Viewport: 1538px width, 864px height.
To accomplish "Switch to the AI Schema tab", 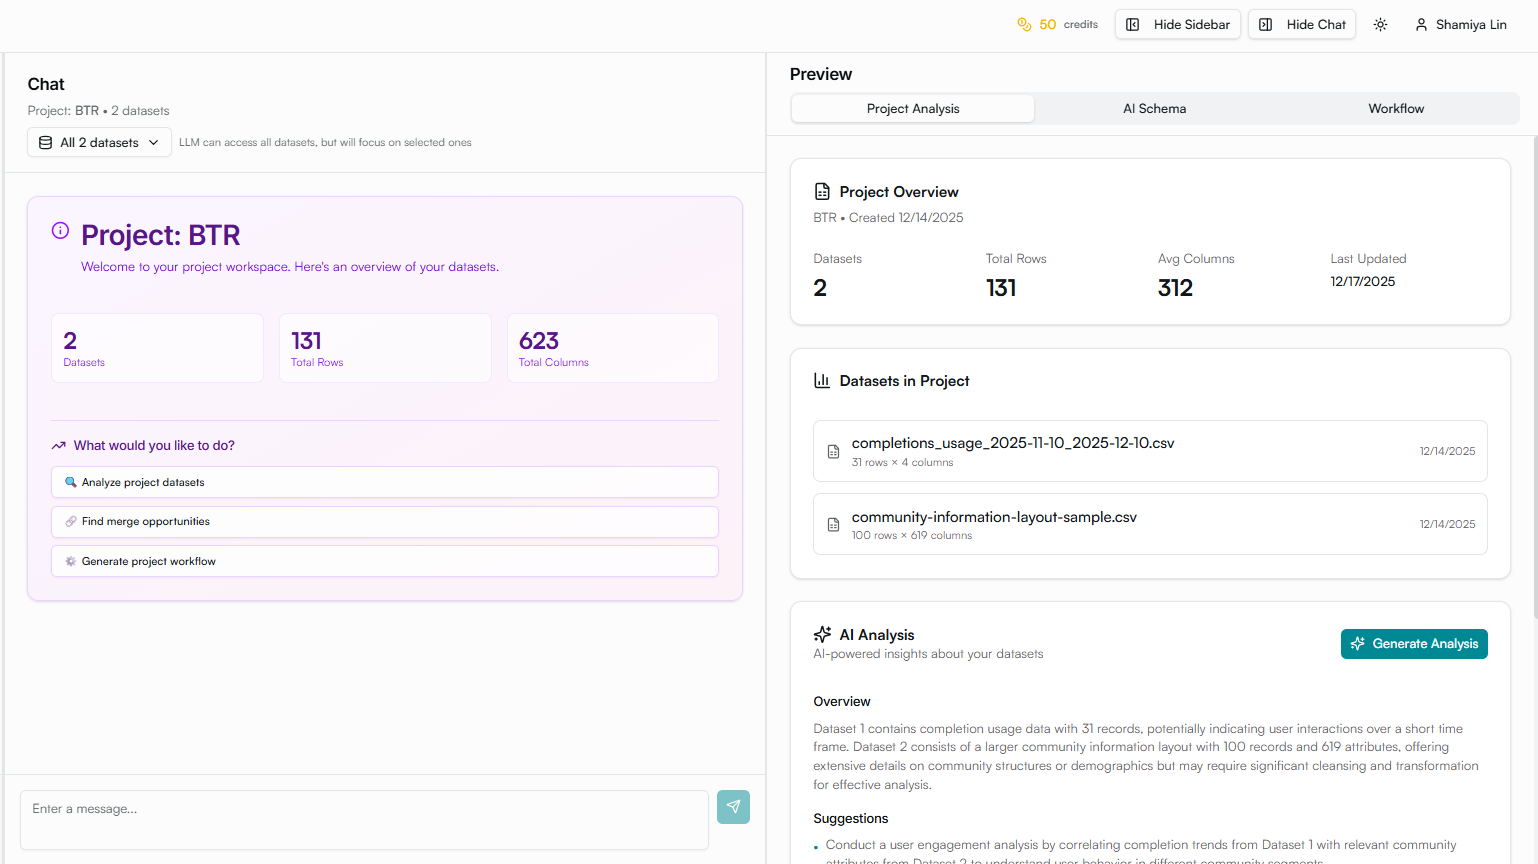I will click(1154, 108).
